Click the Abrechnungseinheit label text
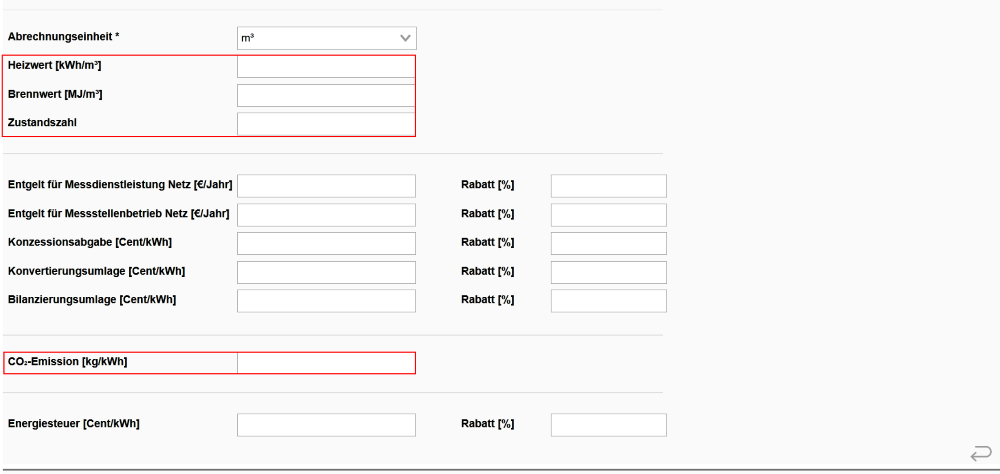1000x474 pixels. point(63,37)
